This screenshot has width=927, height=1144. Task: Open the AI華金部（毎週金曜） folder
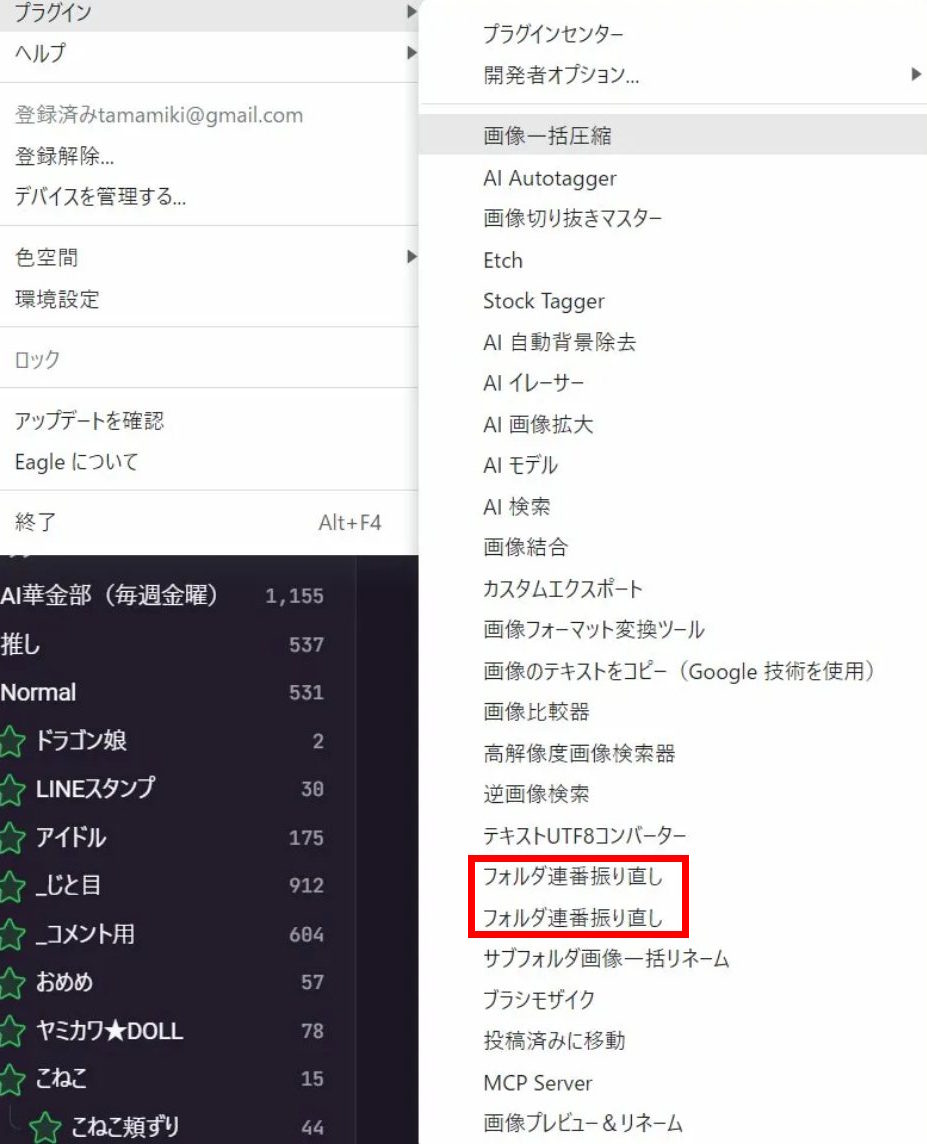[110, 595]
